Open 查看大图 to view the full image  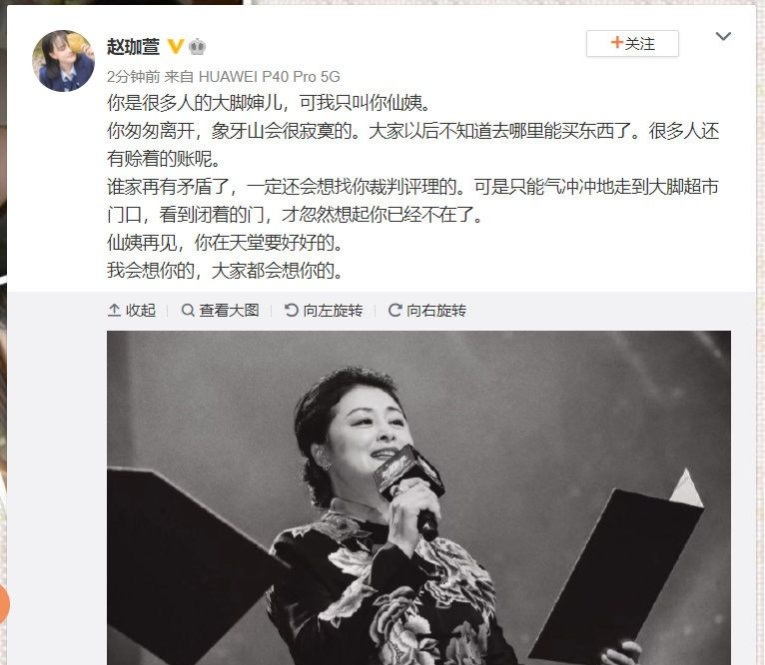(x=220, y=310)
